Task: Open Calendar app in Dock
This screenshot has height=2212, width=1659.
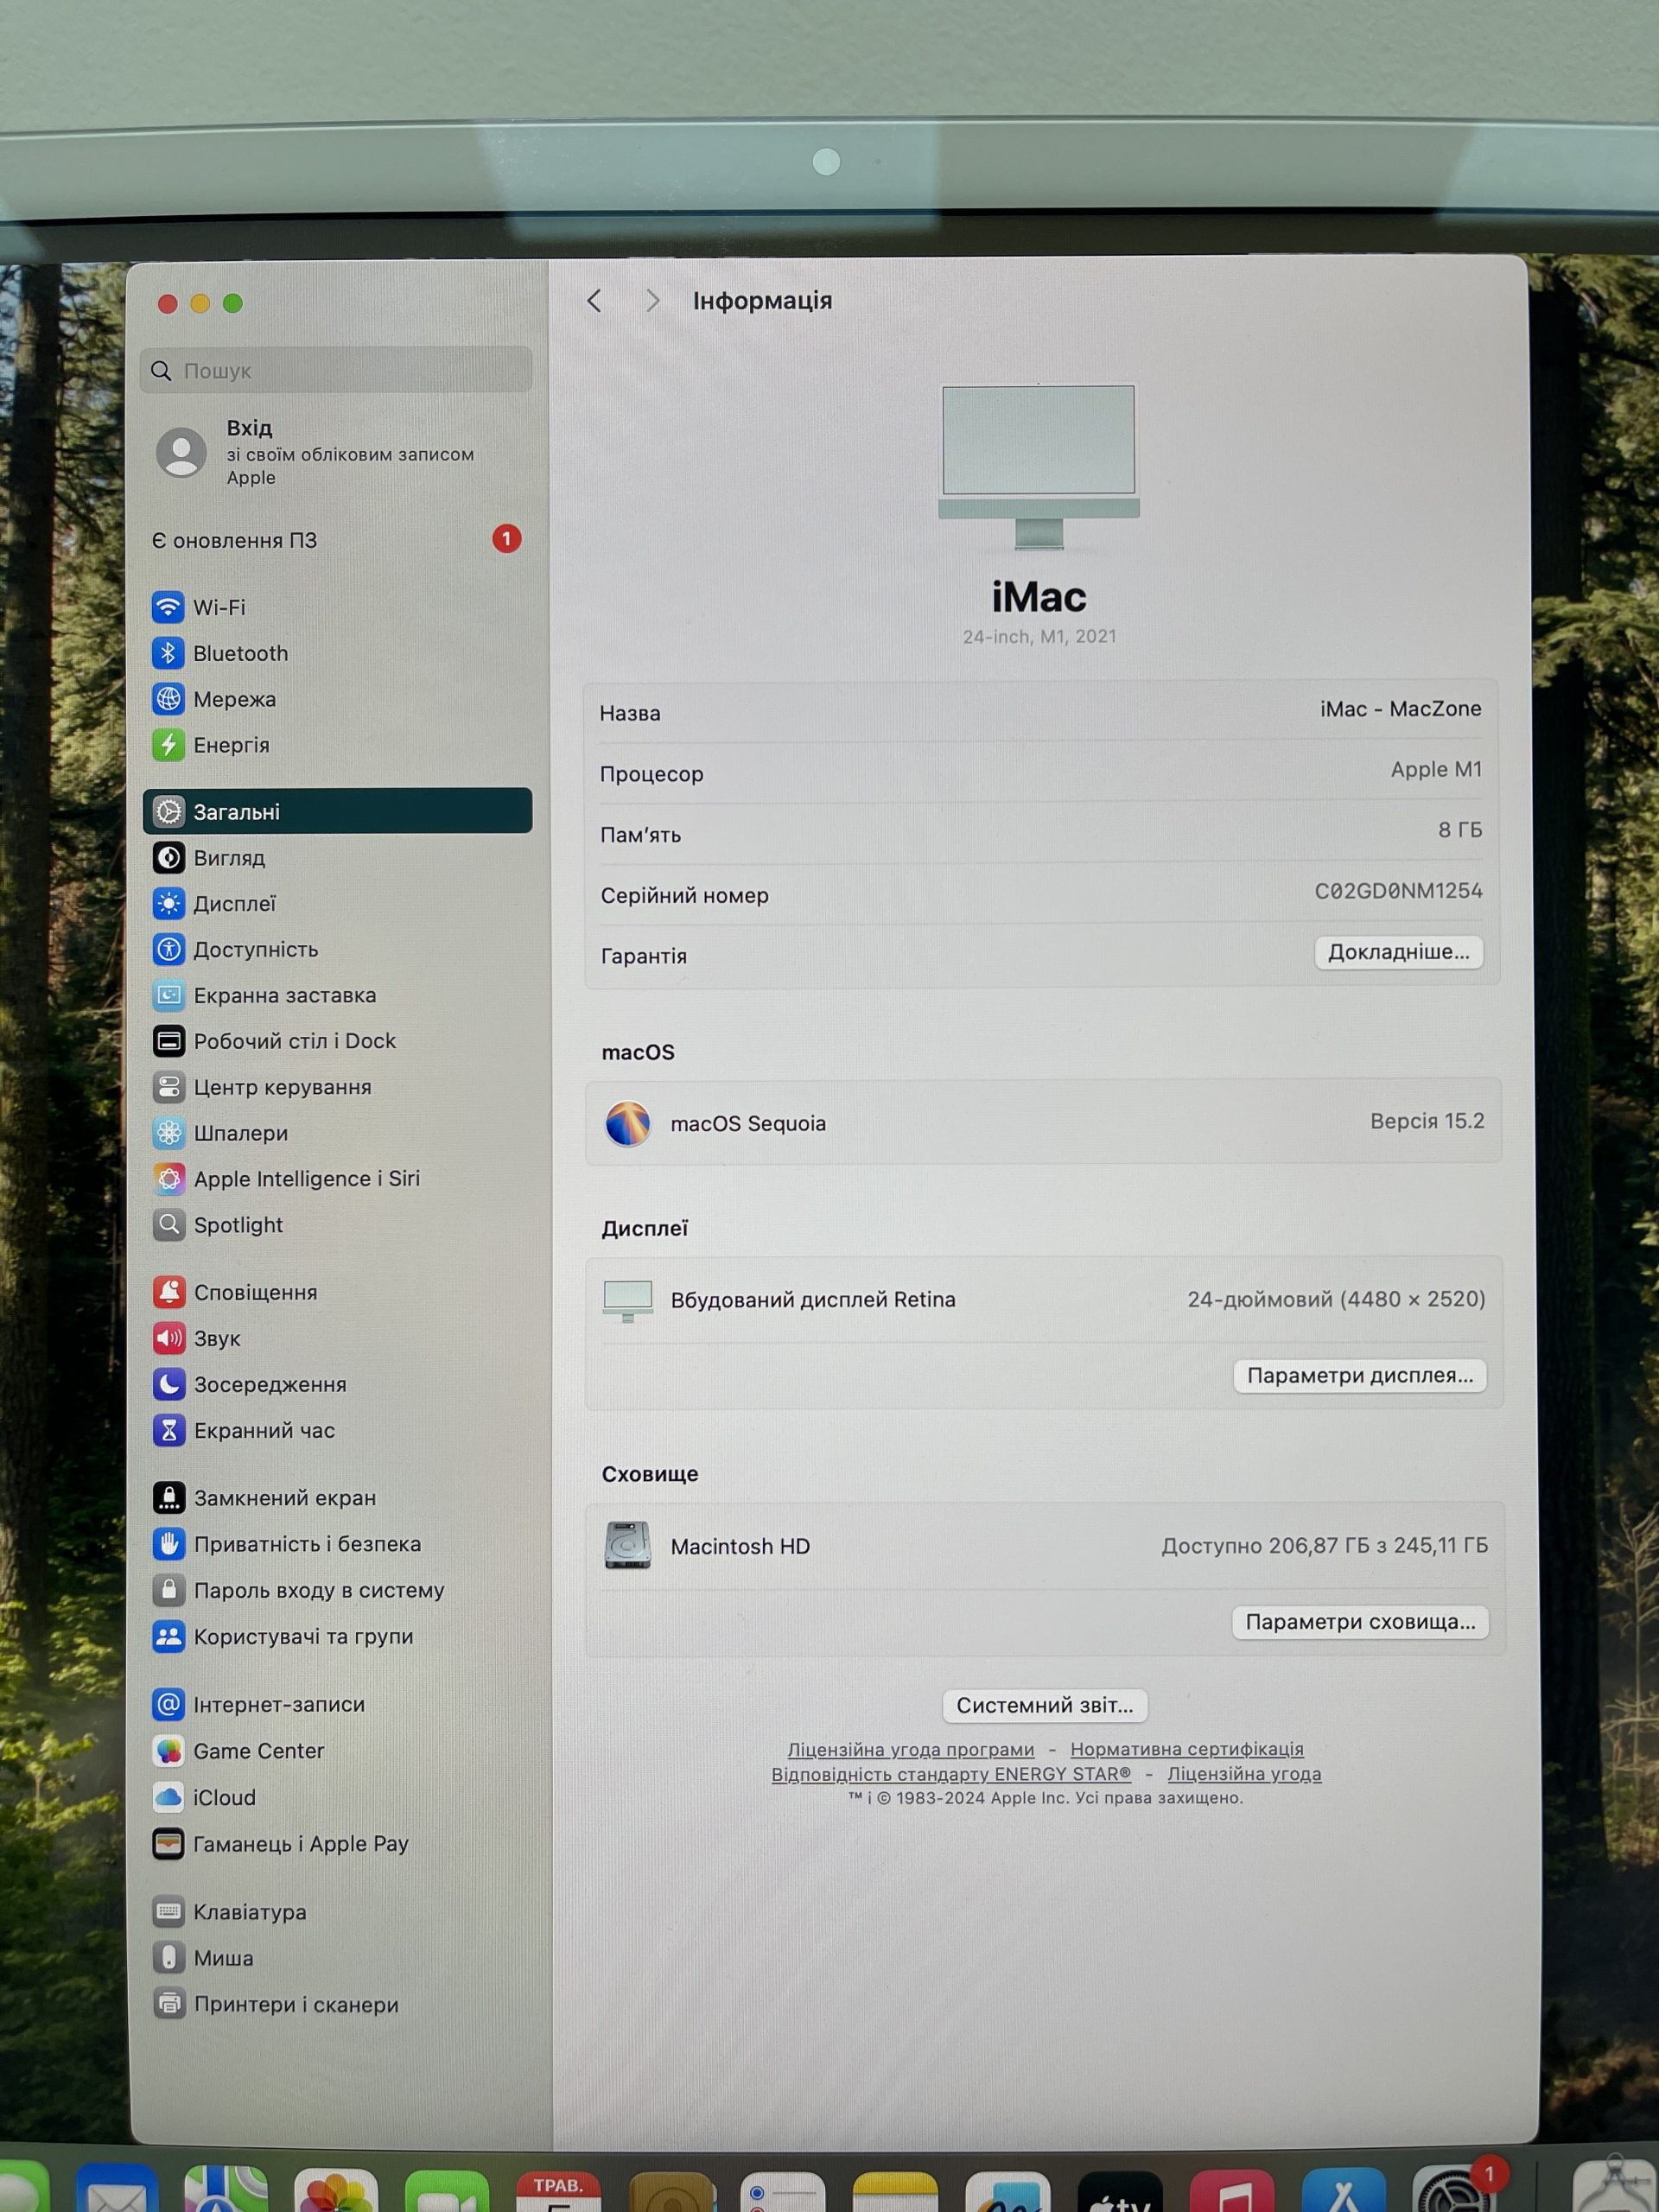Action: 558,2191
